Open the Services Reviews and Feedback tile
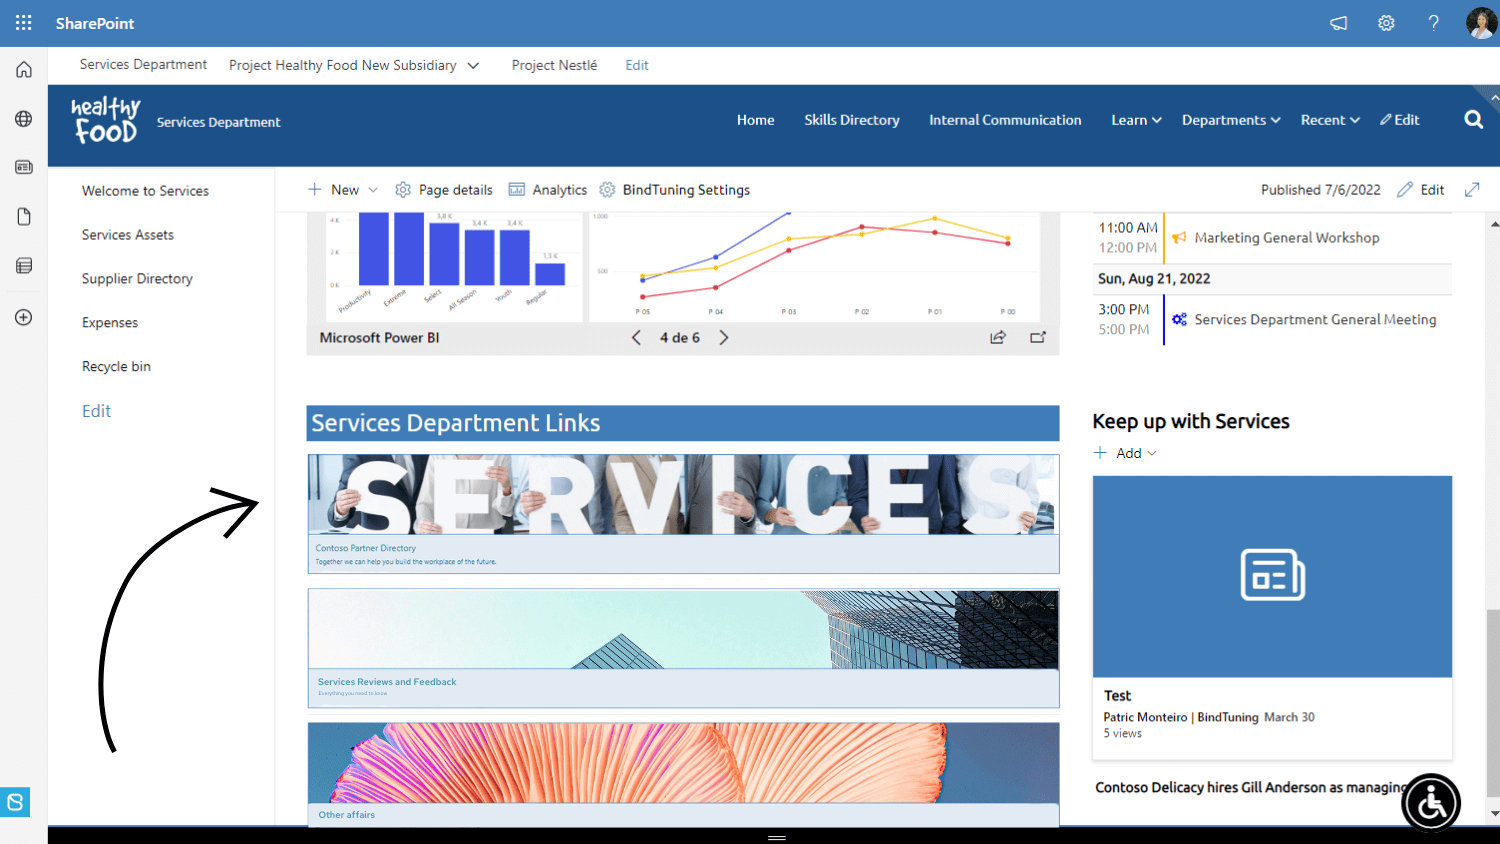 [683, 648]
